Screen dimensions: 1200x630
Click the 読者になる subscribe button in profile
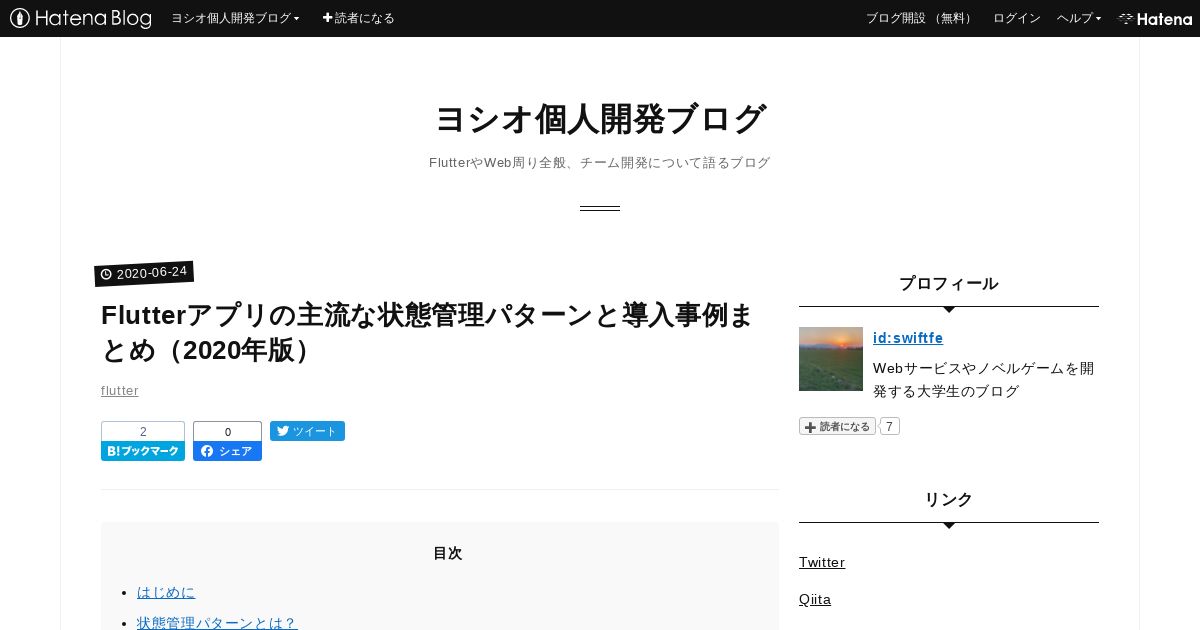(837, 426)
